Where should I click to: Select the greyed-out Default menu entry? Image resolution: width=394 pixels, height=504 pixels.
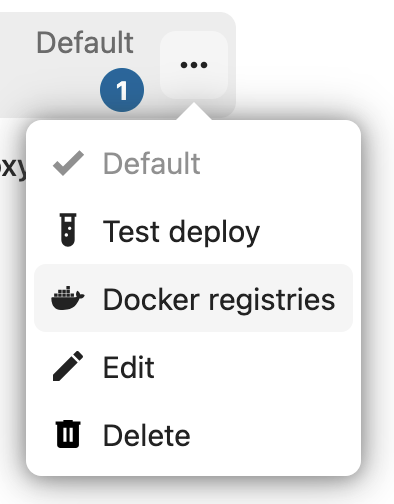tap(193, 163)
